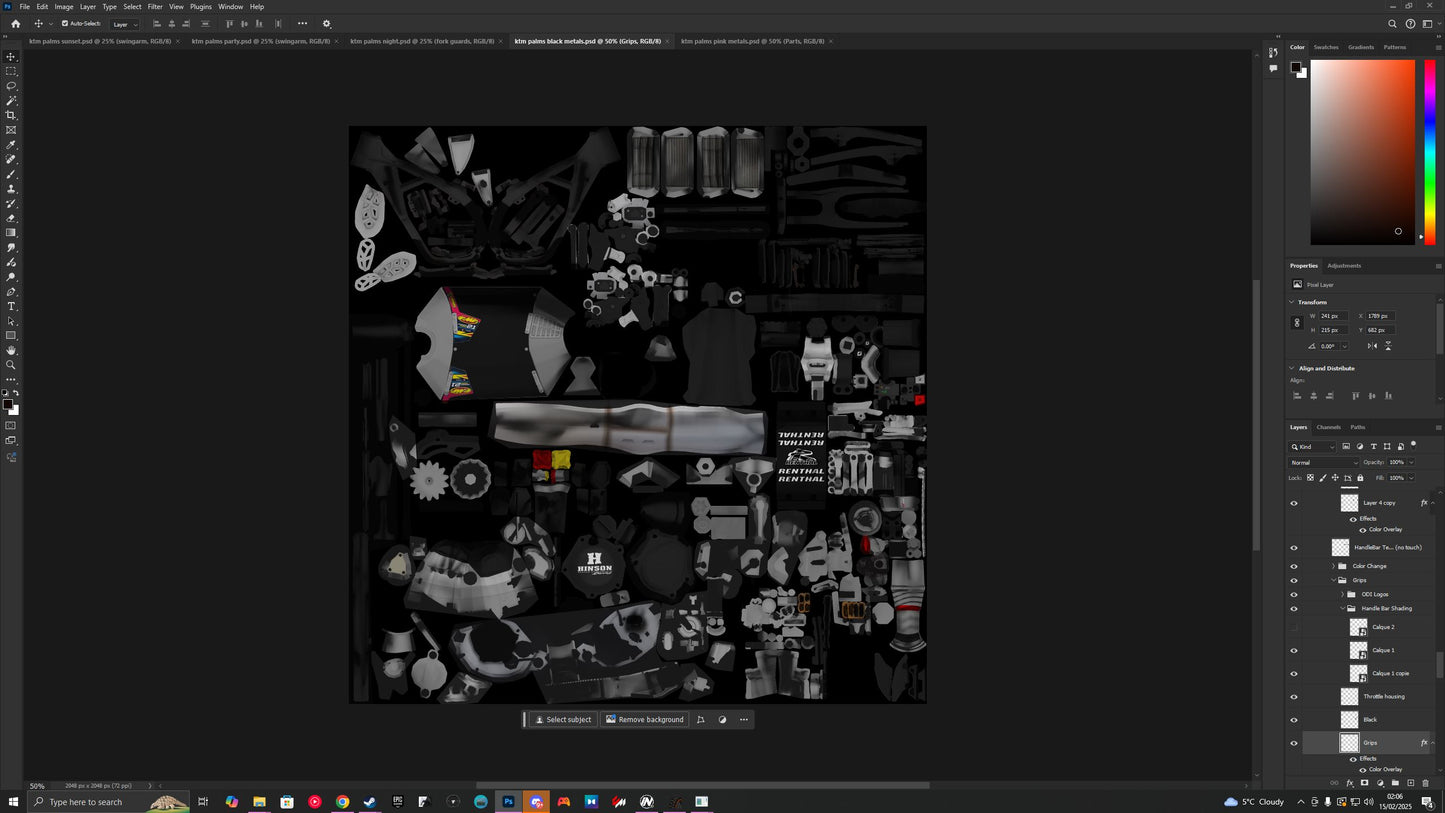The height and width of the screenshot is (813, 1445).
Task: Select the Lasso tool
Action: pos(11,86)
